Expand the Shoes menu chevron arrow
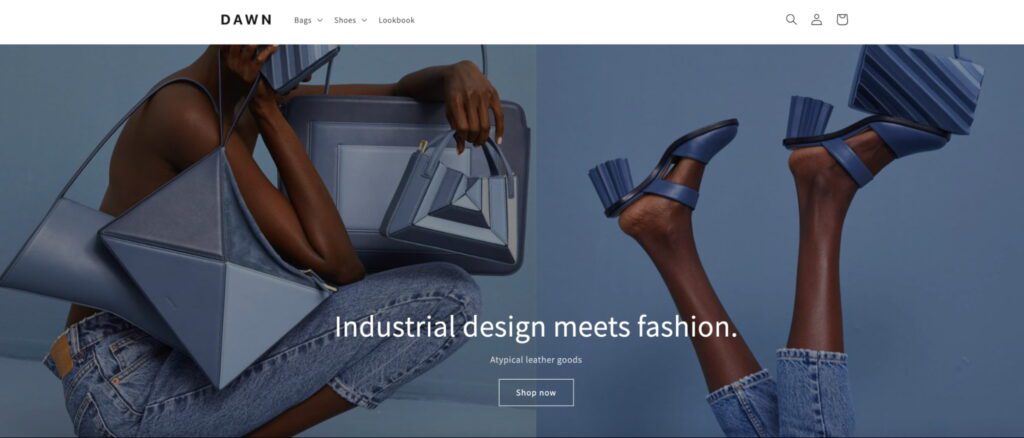The image size is (1024, 438). pos(364,20)
